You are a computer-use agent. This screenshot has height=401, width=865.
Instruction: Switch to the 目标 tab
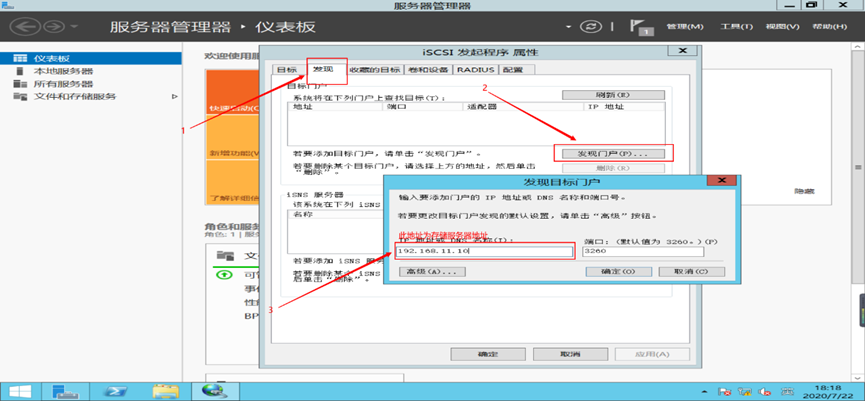point(286,69)
